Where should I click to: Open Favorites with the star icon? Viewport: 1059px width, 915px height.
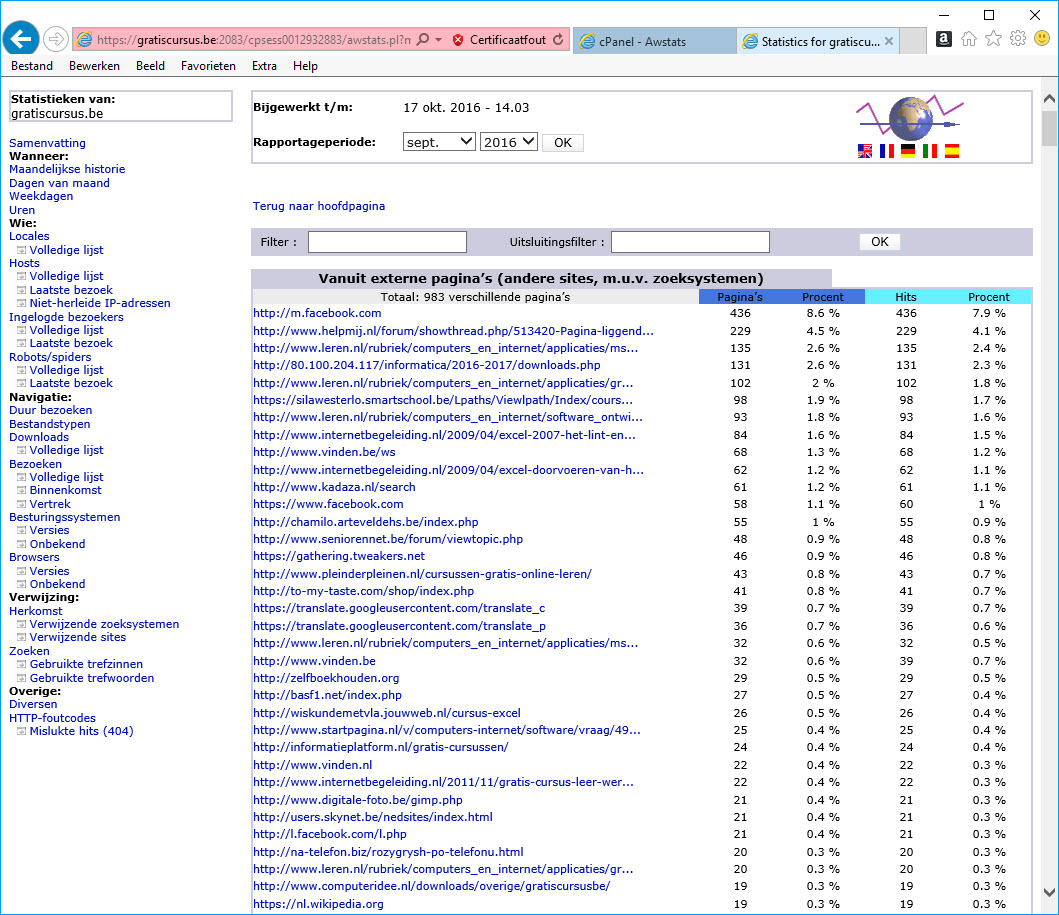(993, 38)
